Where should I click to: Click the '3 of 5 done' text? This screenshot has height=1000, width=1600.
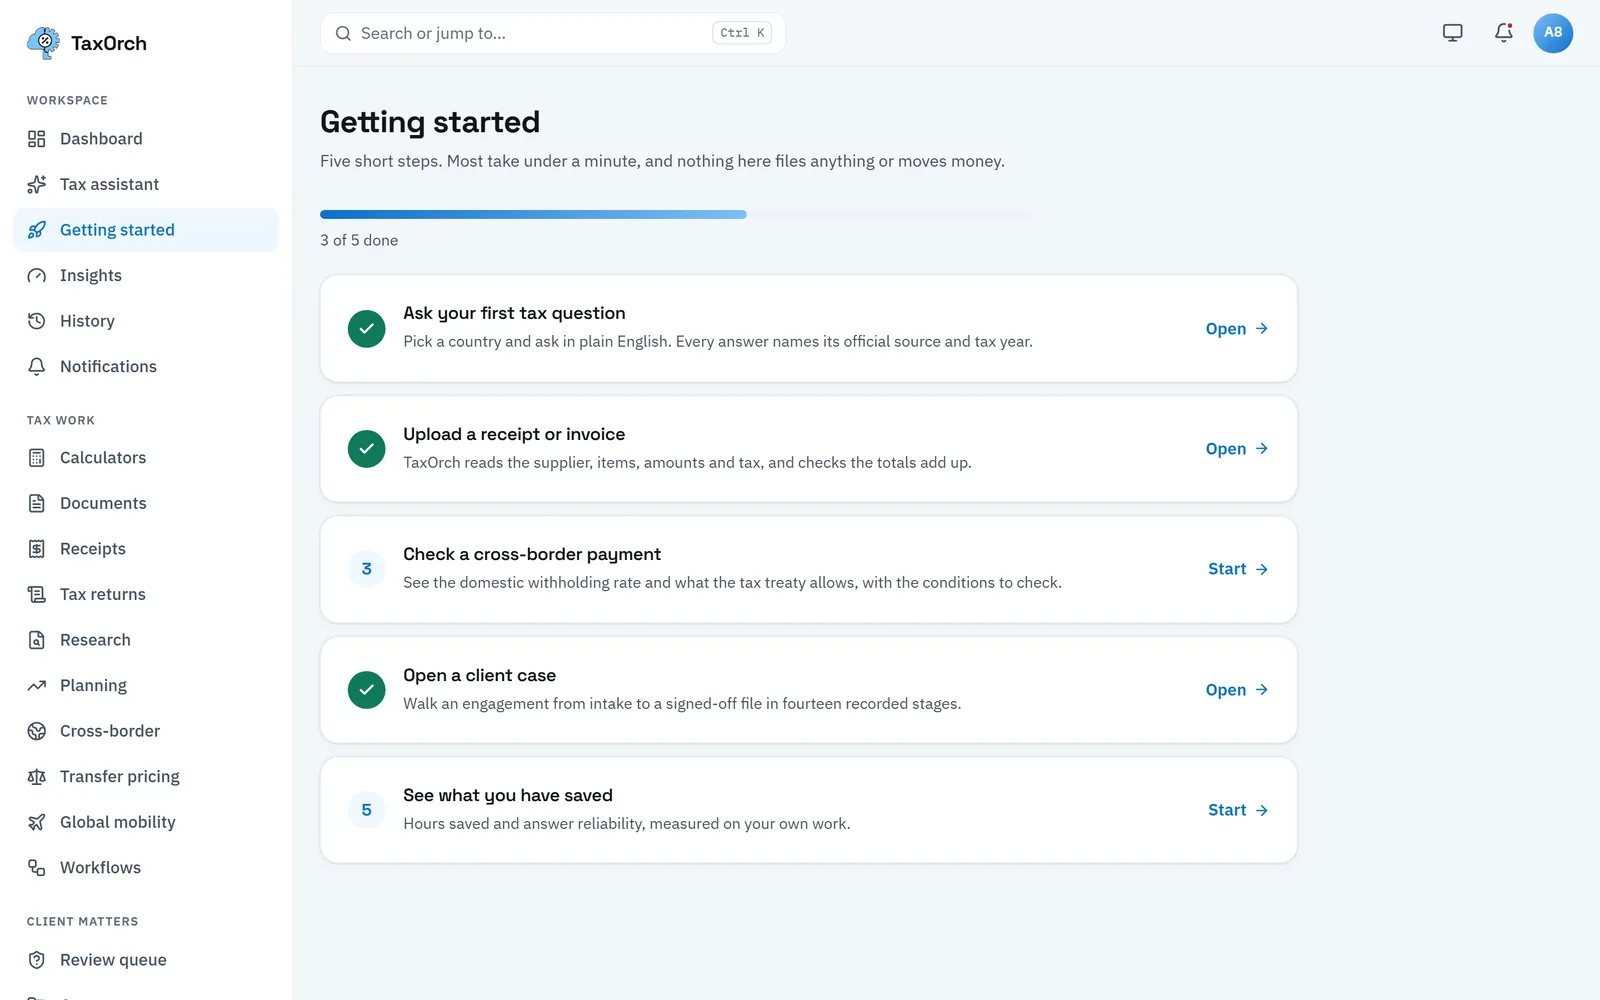coord(359,240)
